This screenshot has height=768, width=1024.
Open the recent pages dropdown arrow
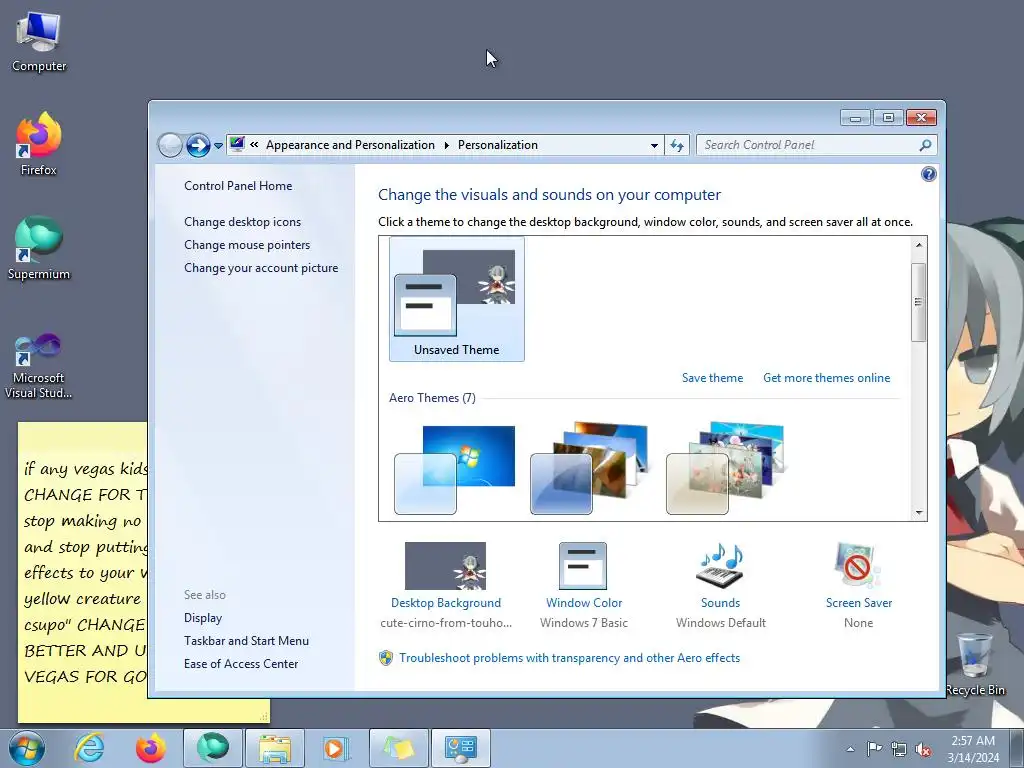tap(218, 146)
